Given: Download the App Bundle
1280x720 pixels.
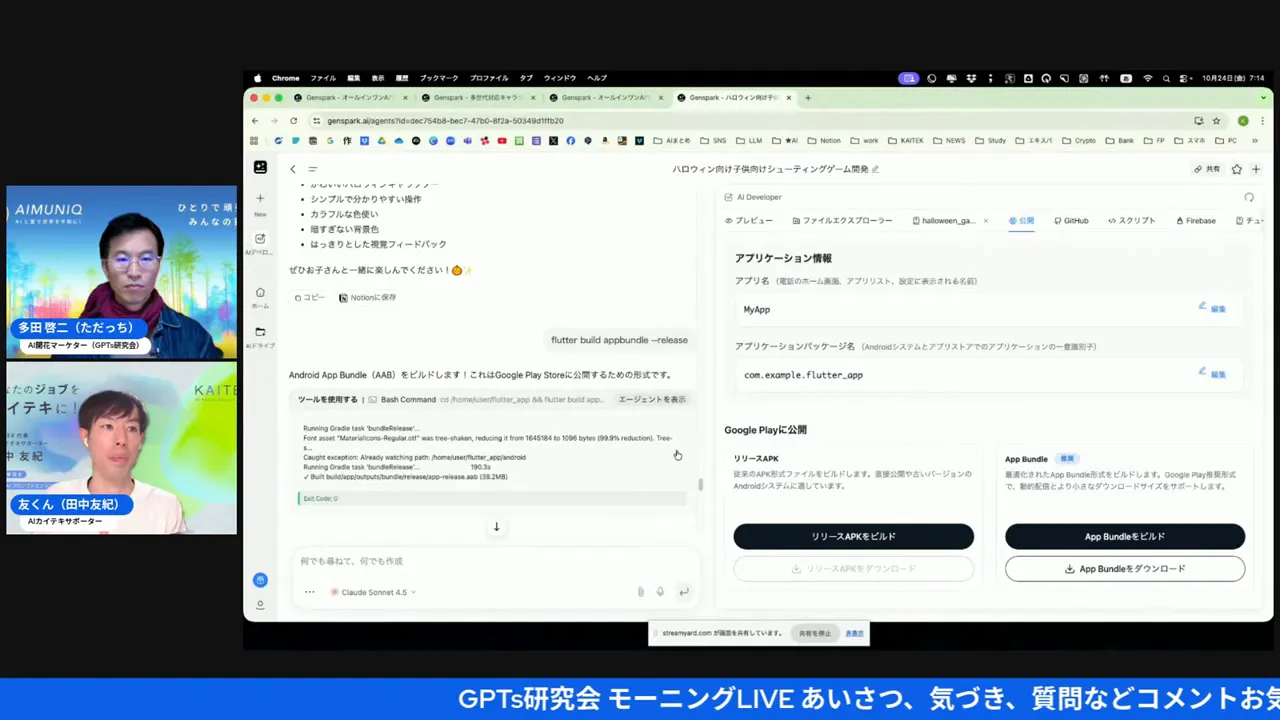Looking at the screenshot, I should click(1125, 569).
